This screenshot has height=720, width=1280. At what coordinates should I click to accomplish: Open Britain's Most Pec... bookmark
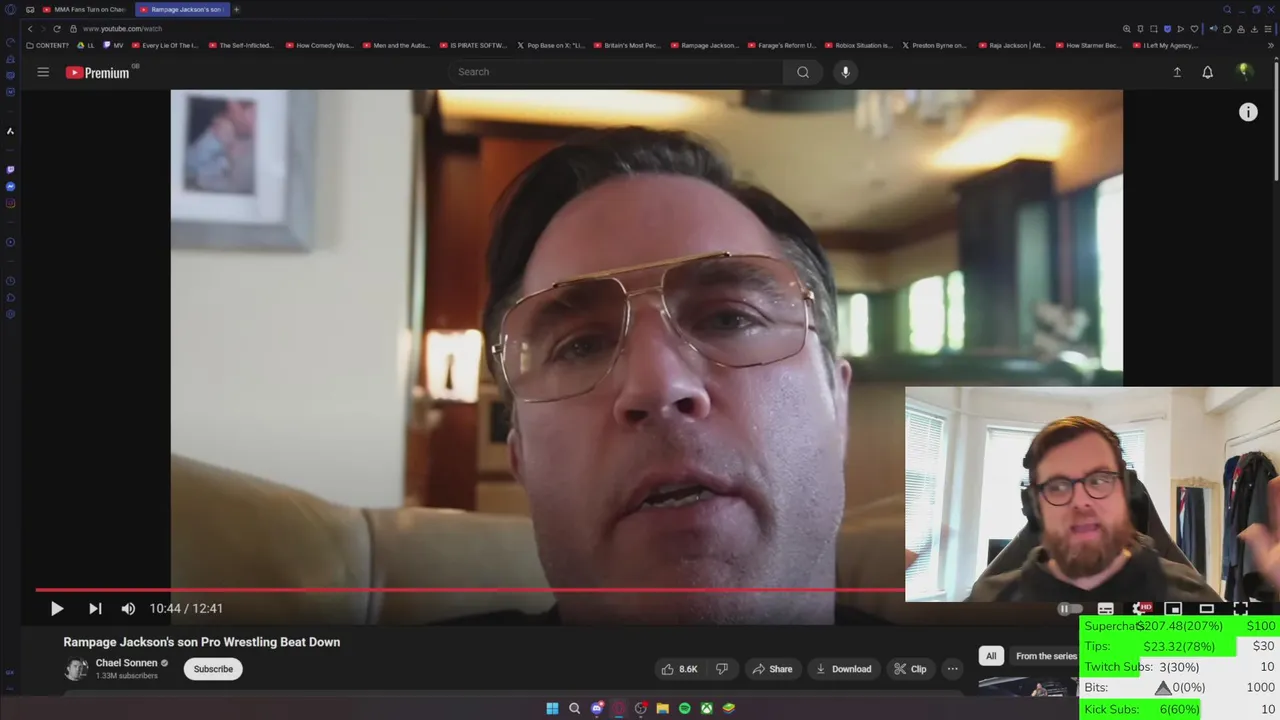(x=627, y=45)
